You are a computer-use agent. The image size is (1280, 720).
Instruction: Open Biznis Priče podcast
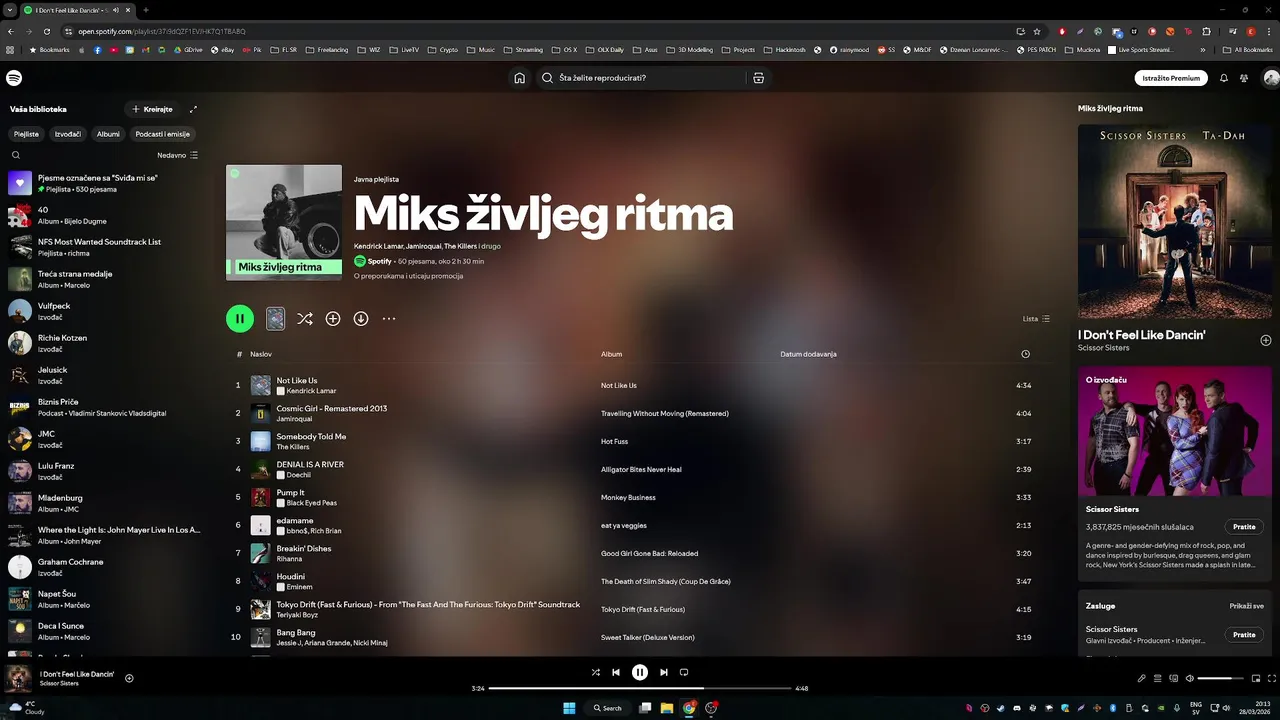click(x=105, y=407)
